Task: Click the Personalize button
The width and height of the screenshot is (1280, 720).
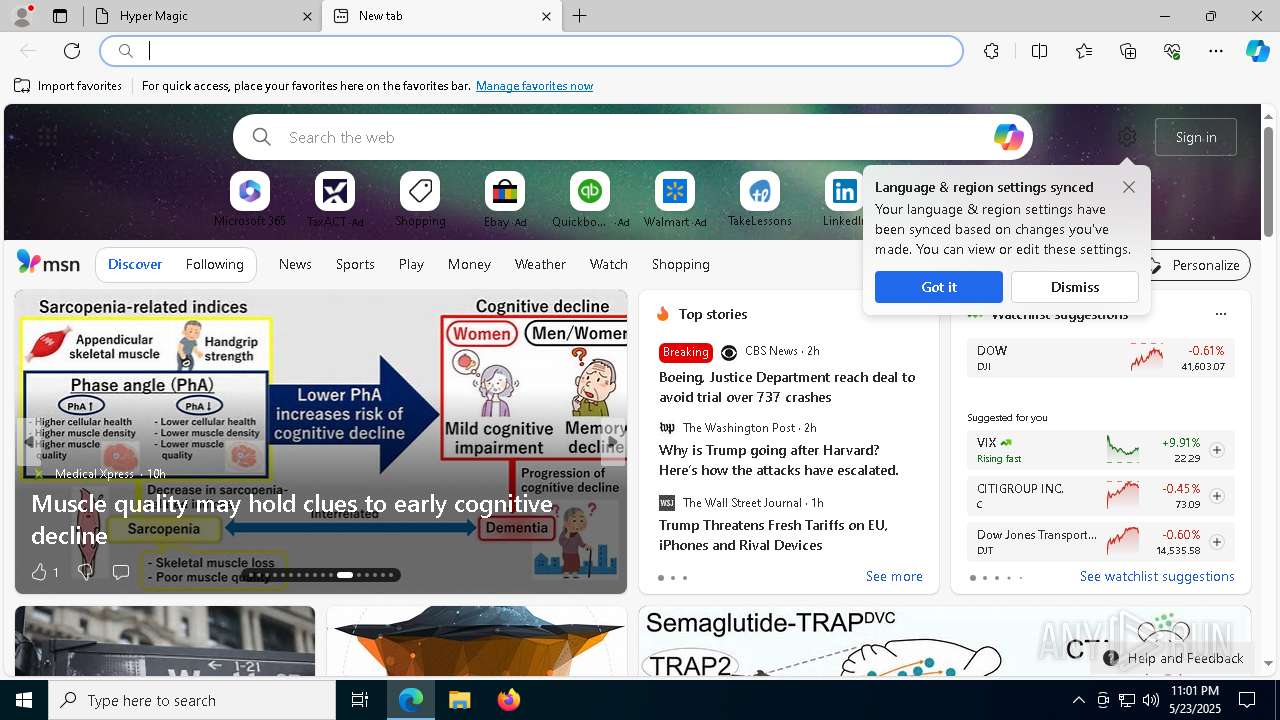Action: 1195,265
